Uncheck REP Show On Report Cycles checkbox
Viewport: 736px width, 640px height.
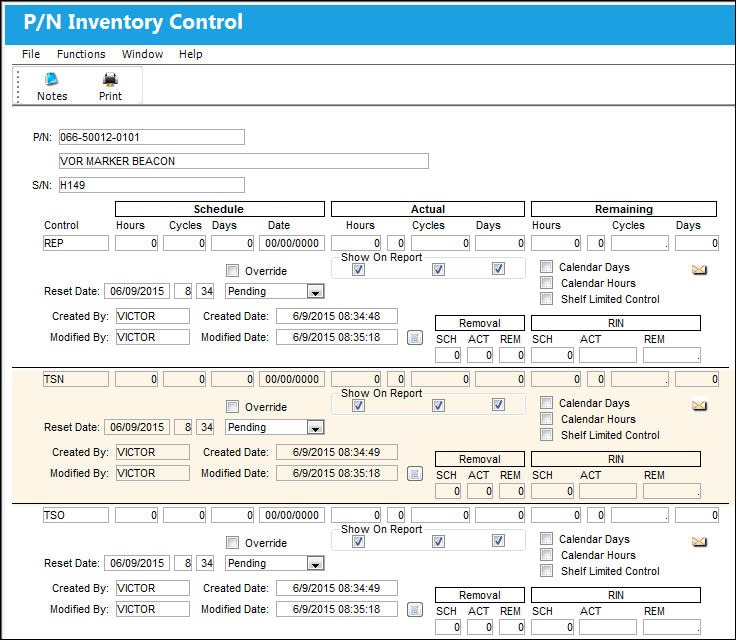[438, 269]
